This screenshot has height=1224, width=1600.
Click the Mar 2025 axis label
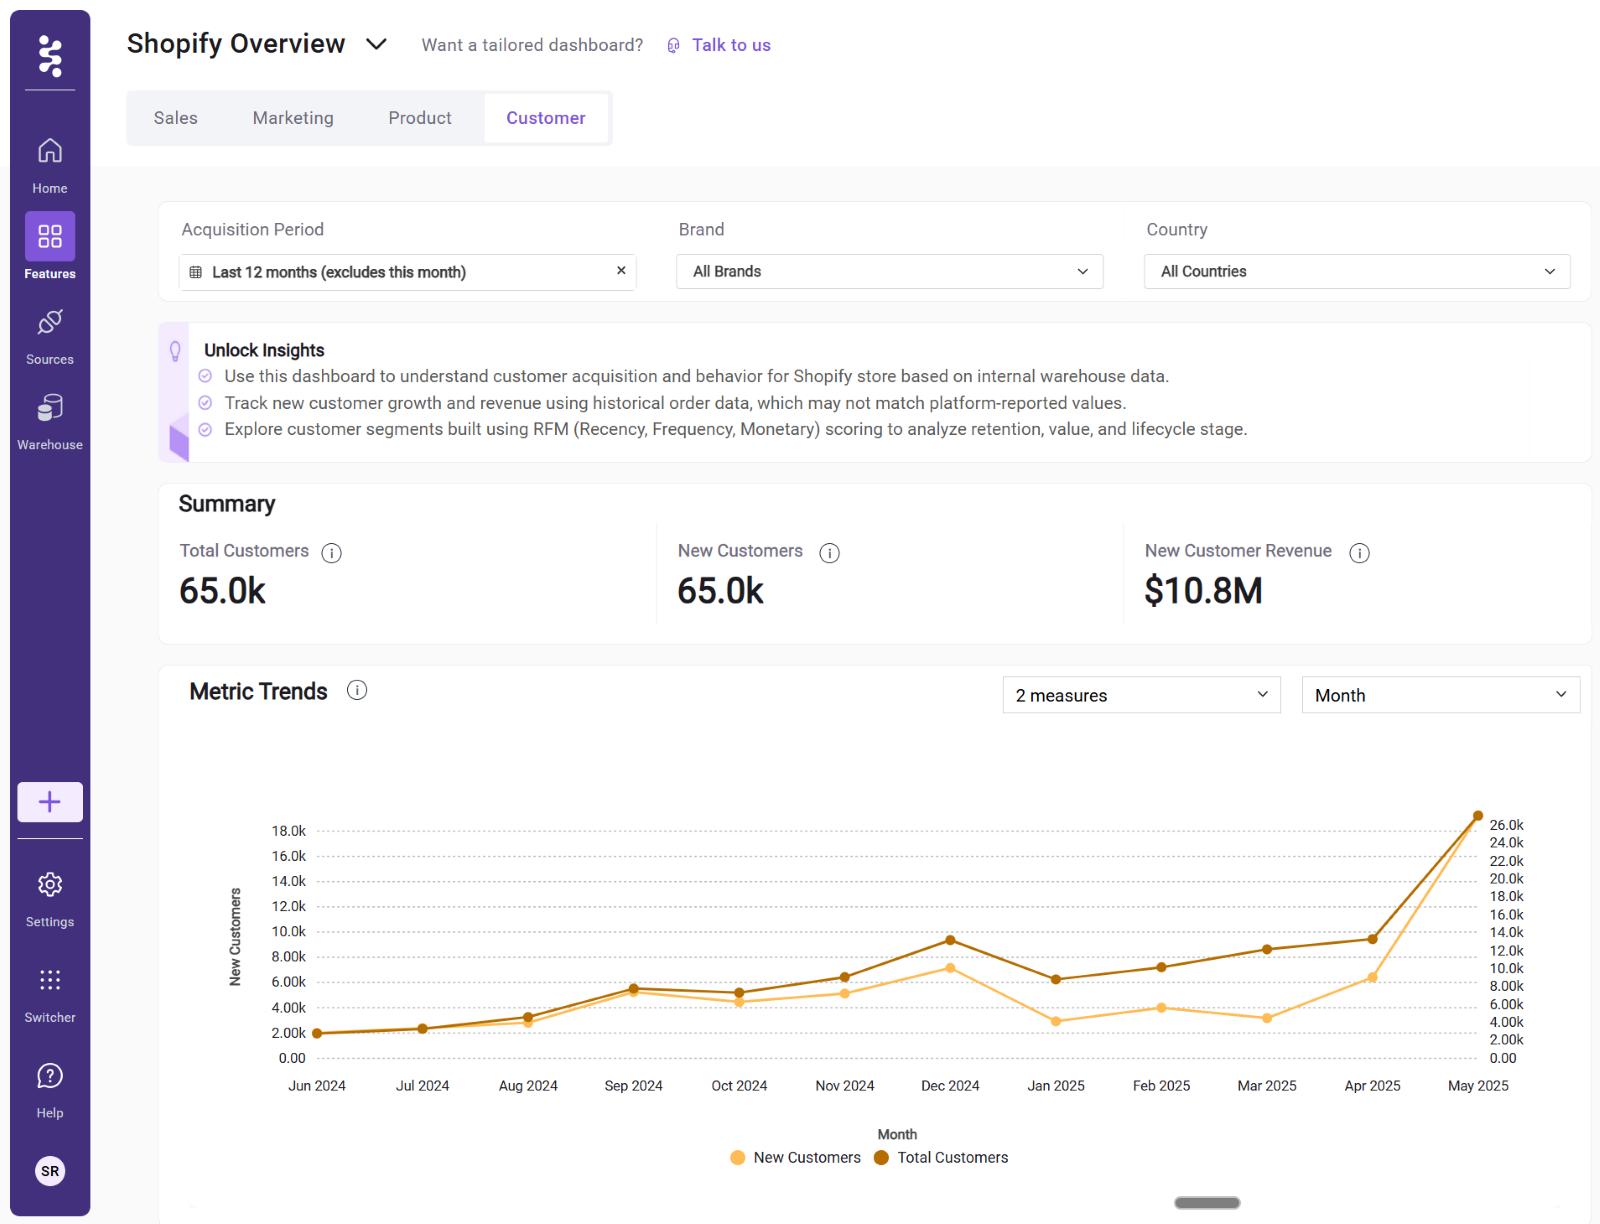[x=1267, y=1086]
